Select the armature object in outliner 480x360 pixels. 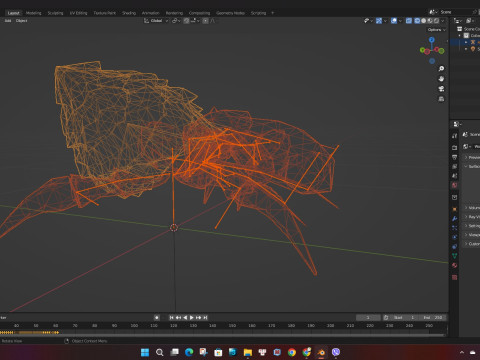click(473, 42)
